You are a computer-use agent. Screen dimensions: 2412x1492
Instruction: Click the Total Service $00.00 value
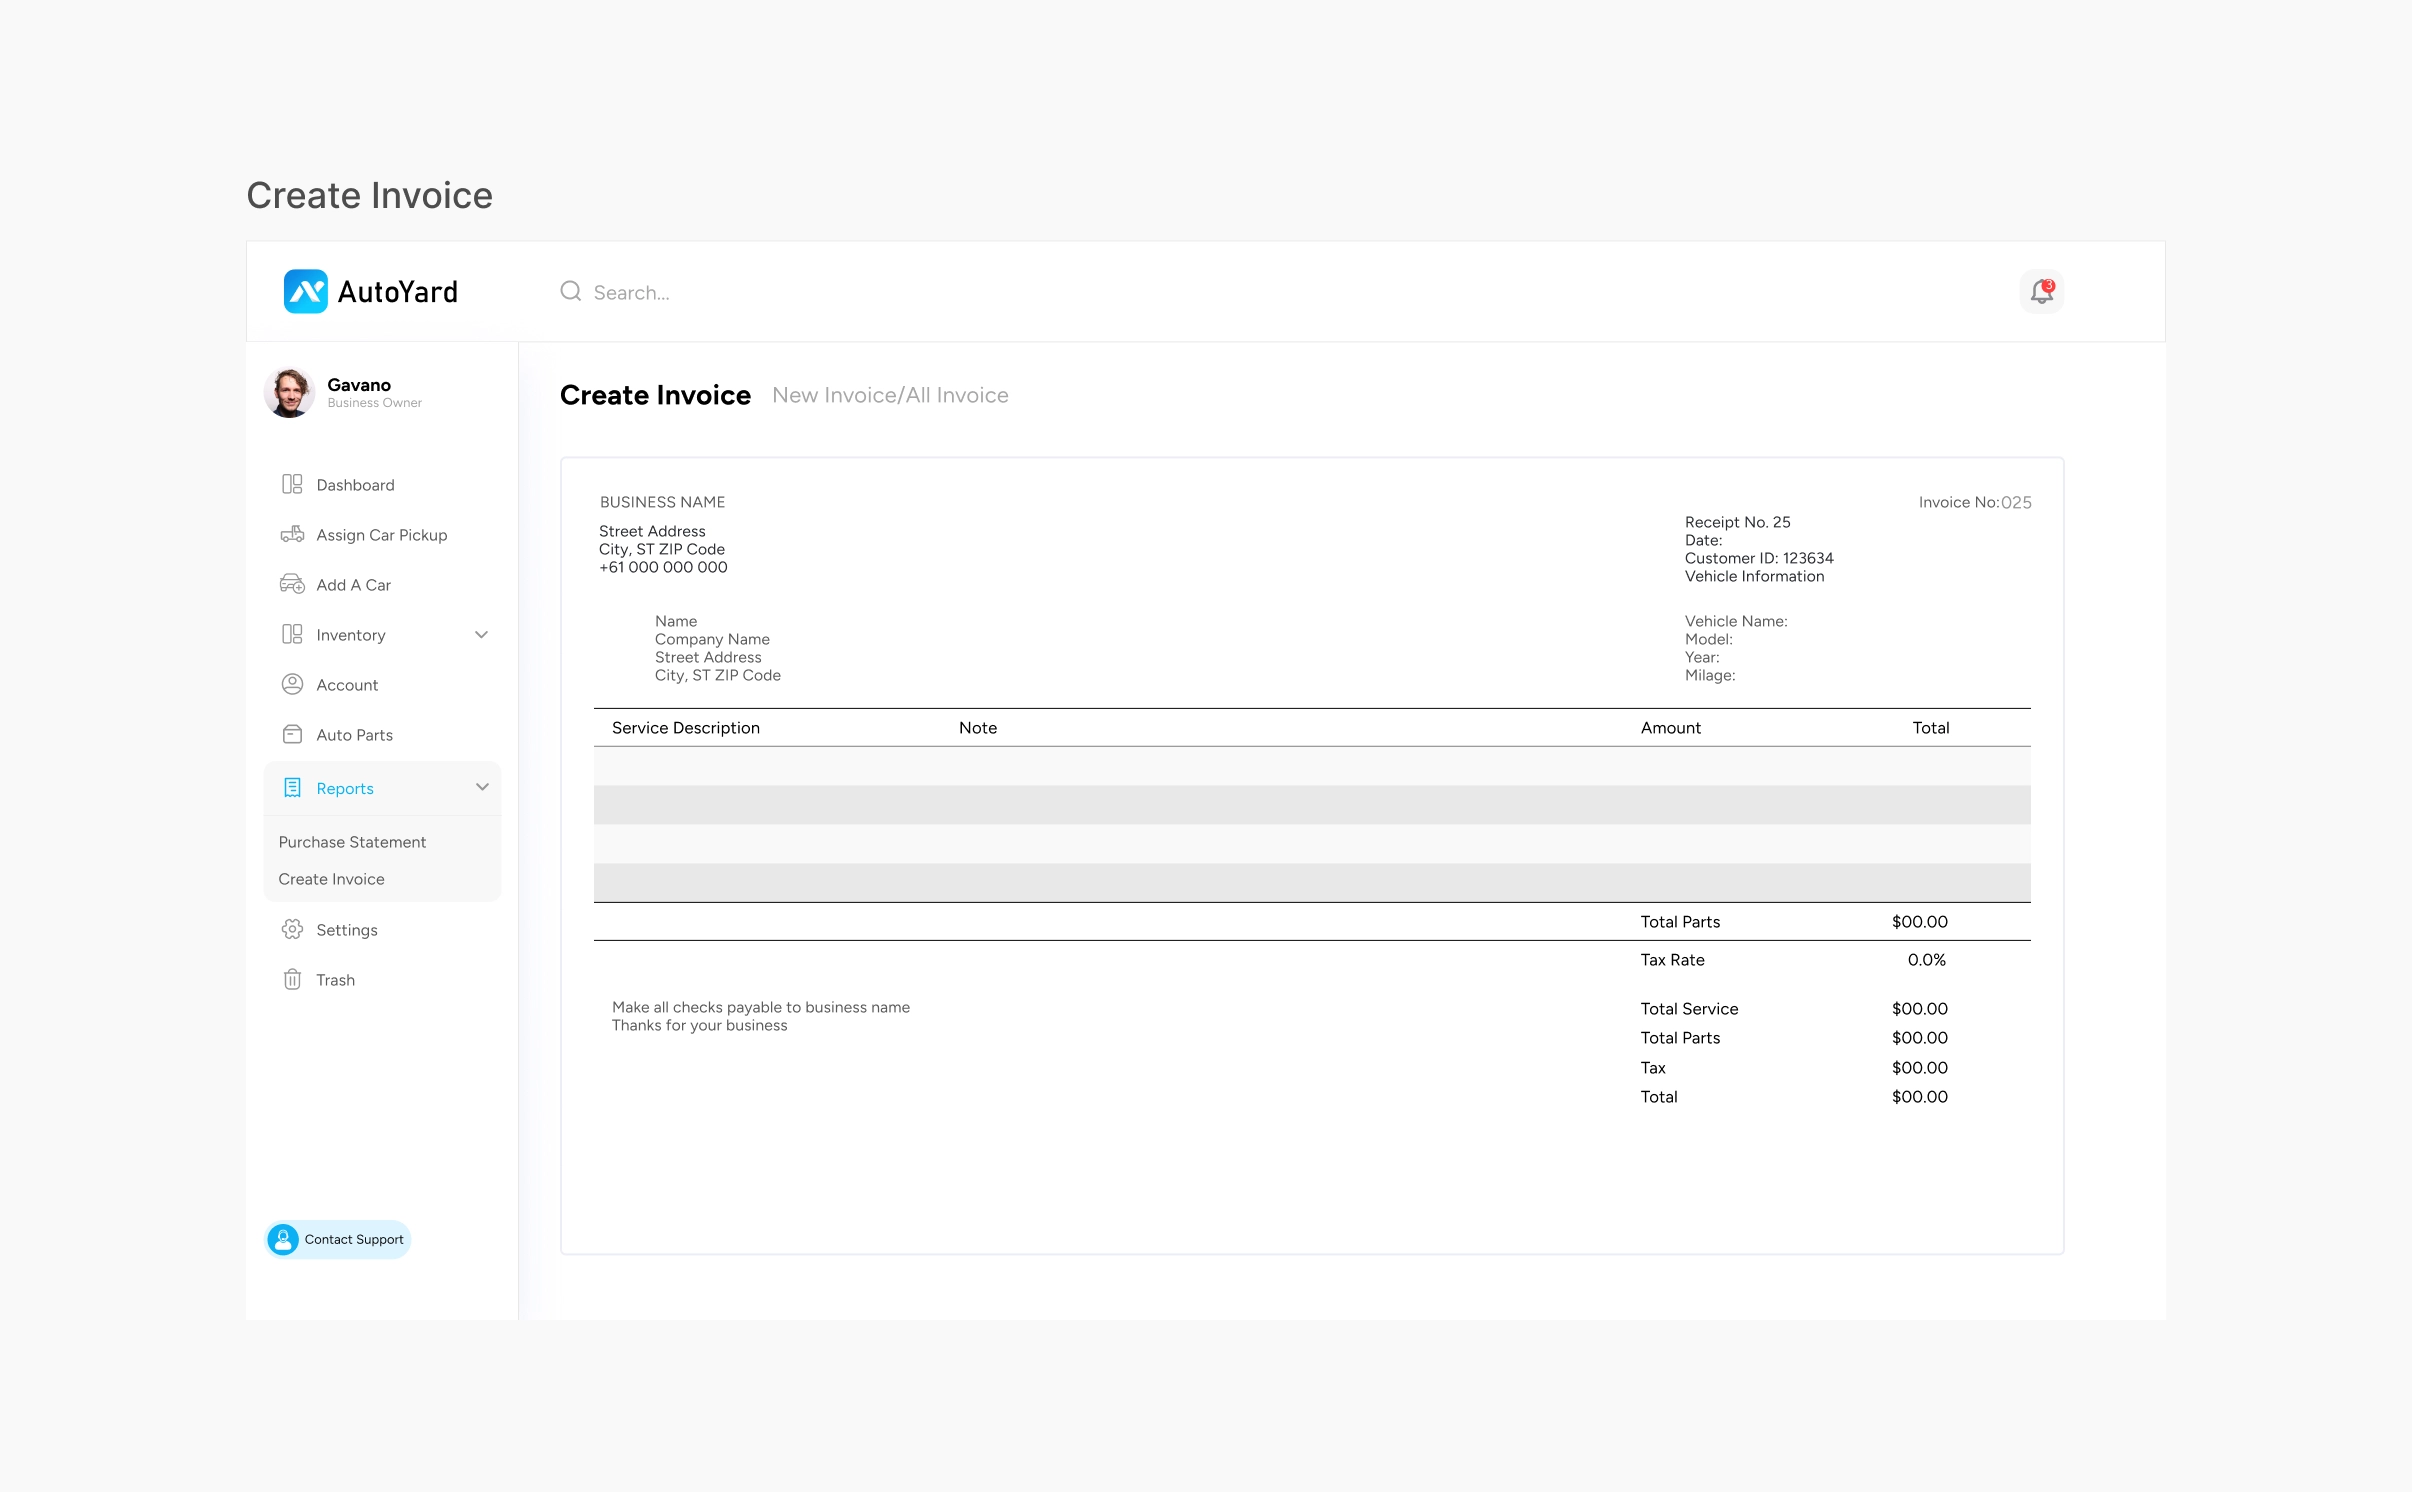1920,1009
